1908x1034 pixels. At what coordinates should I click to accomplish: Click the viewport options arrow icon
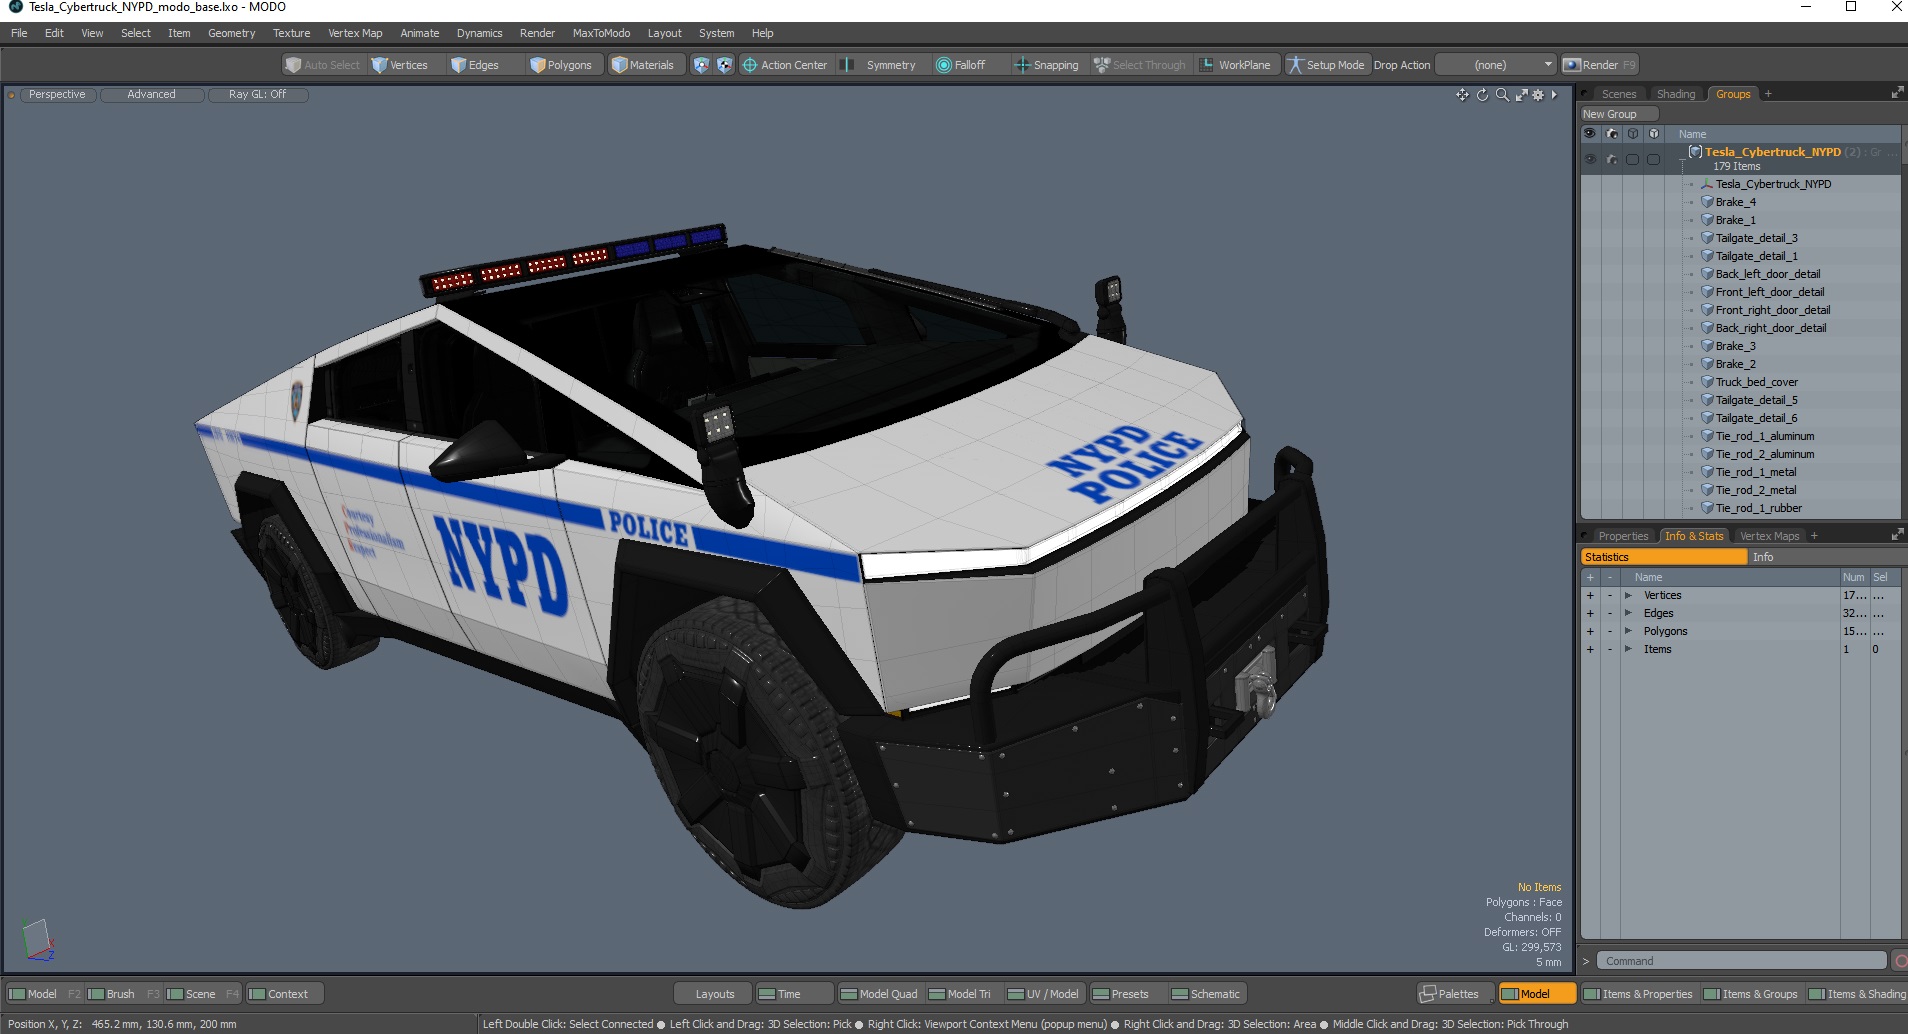click(x=1554, y=94)
